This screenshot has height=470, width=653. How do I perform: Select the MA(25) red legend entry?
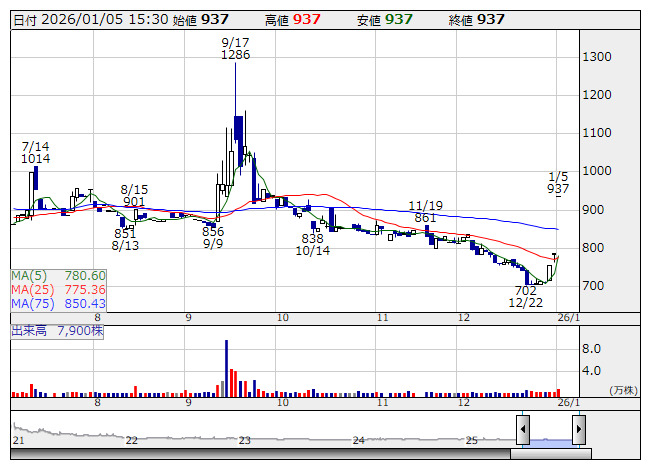[59, 289]
